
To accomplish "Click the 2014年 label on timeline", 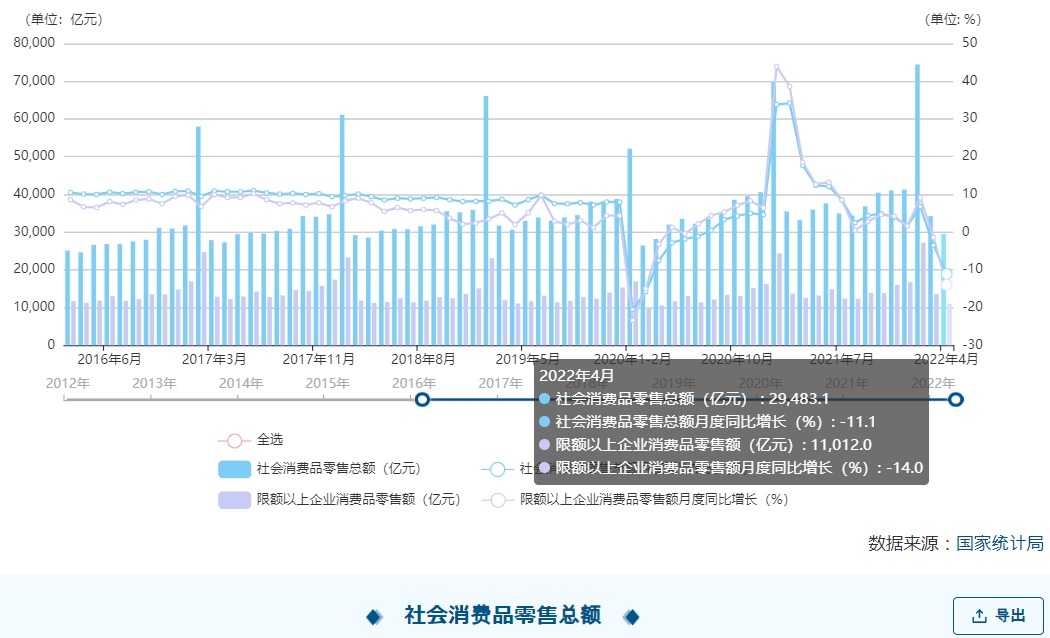I will tap(240, 383).
